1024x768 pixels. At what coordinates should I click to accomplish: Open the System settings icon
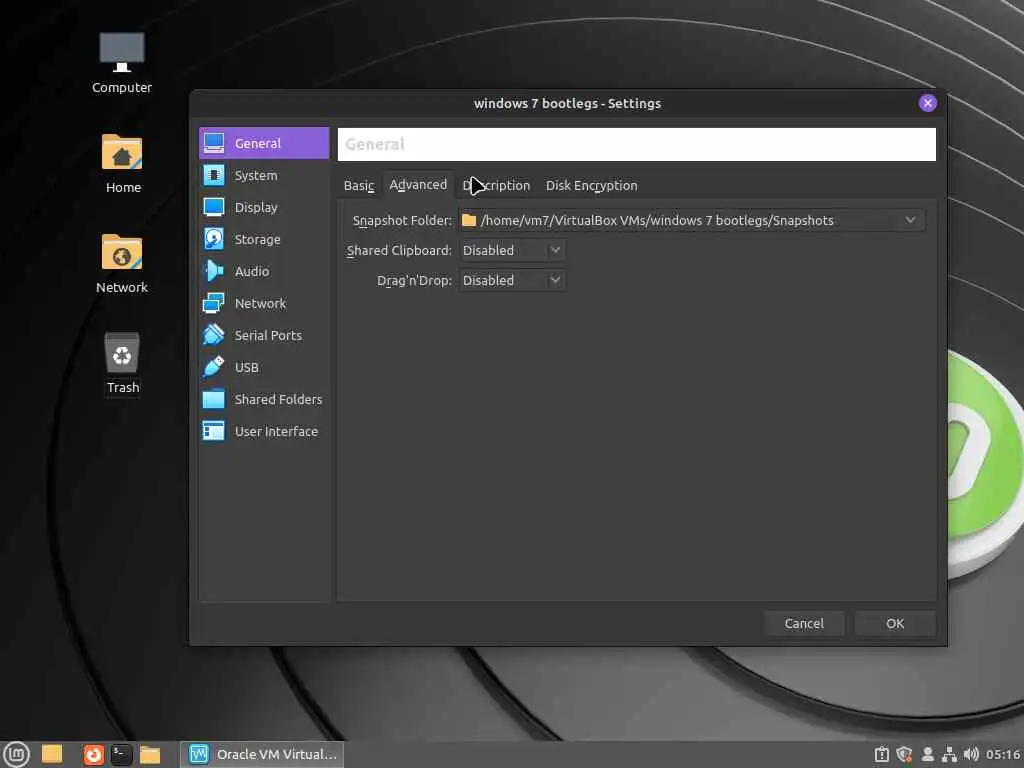[214, 175]
